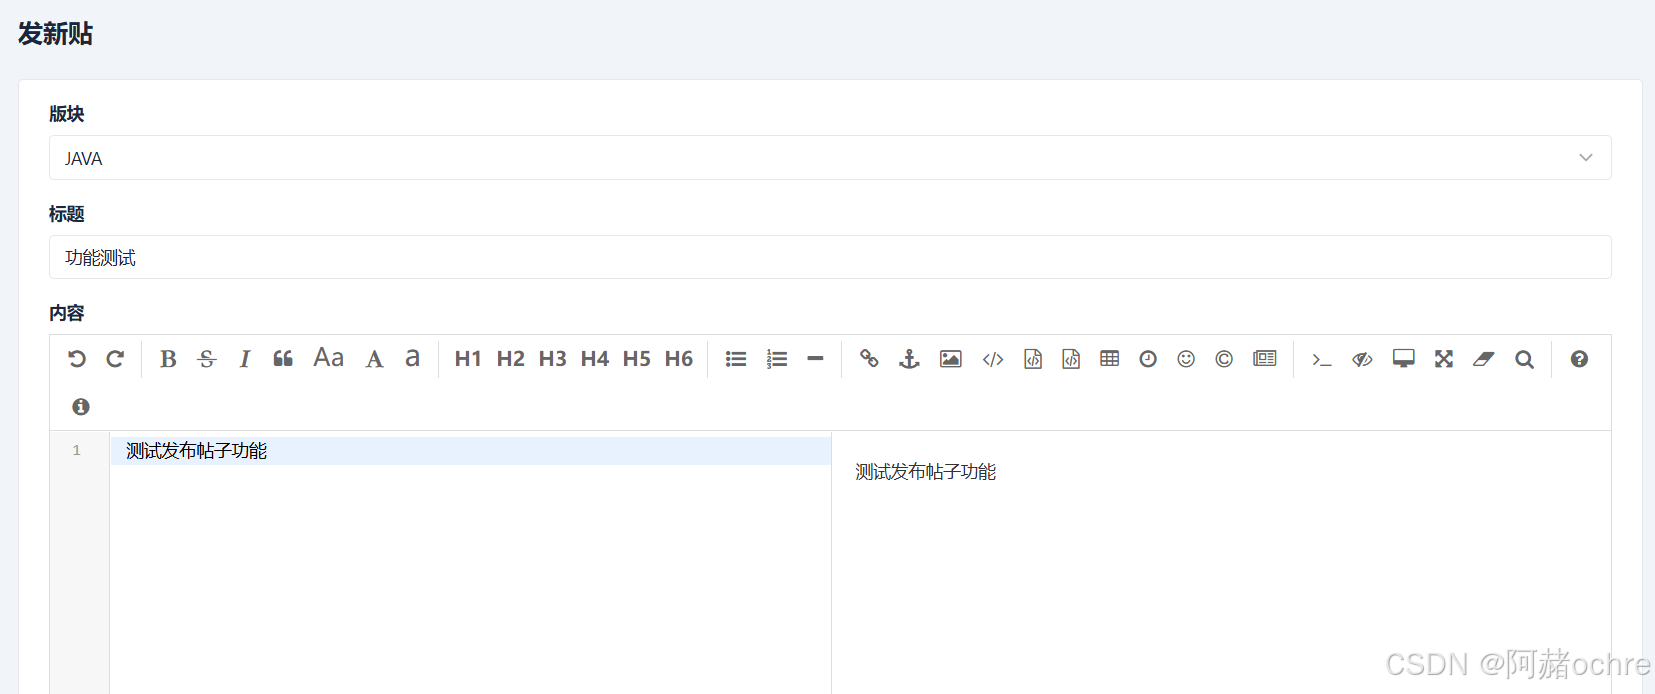
Task: Insert inline code with </> icon
Action: click(993, 359)
